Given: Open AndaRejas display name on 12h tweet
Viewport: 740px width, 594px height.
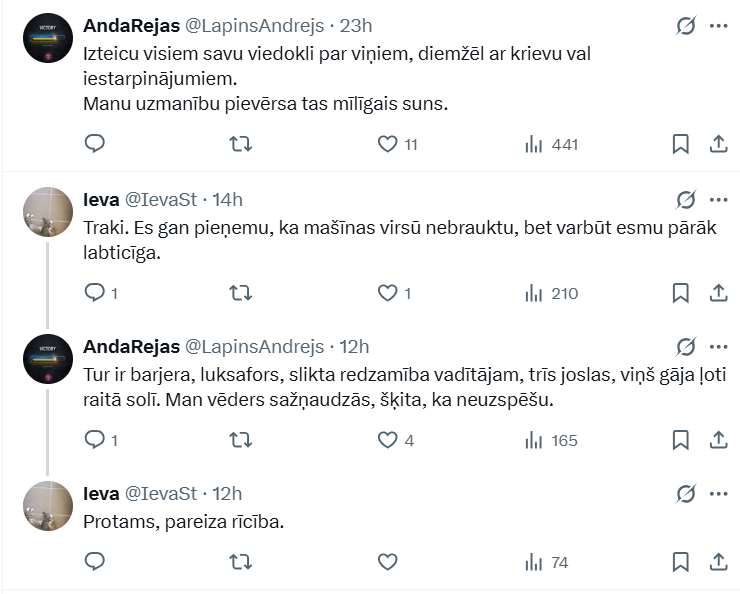Looking at the screenshot, I should point(130,347).
